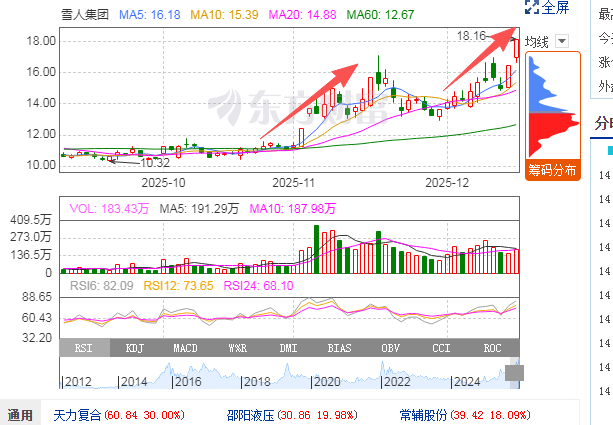
Task: Click the chip distribution histogram thumbnail
Action: pos(553,106)
